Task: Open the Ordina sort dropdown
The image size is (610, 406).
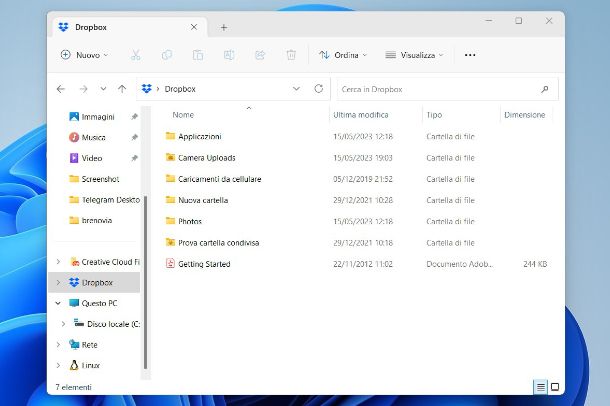Action: (343, 55)
